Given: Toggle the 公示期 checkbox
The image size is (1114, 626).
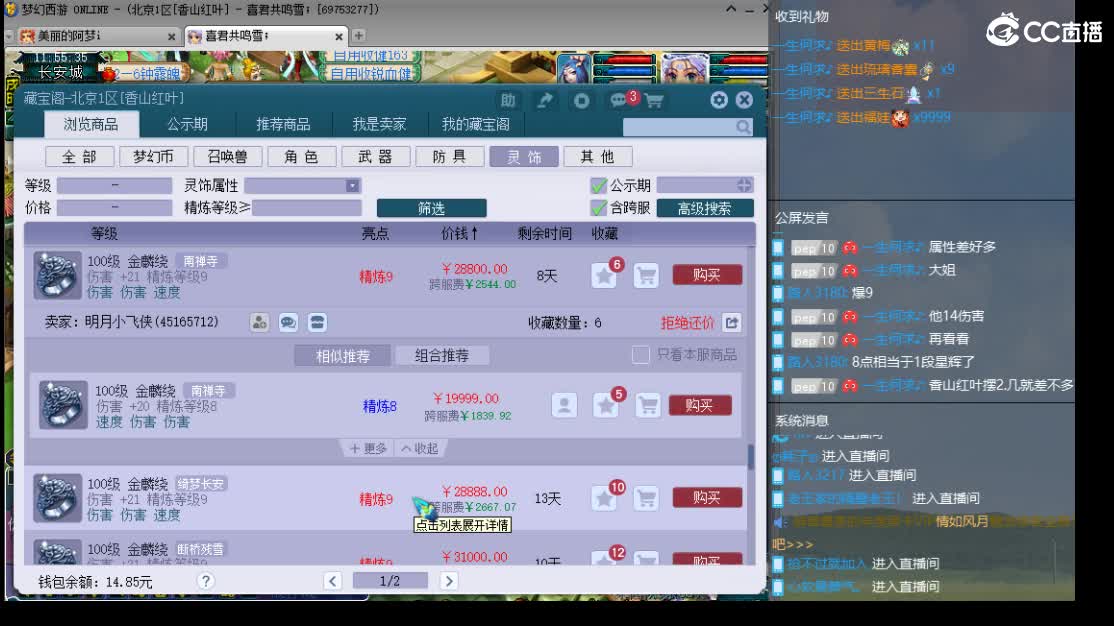Looking at the screenshot, I should [599, 184].
